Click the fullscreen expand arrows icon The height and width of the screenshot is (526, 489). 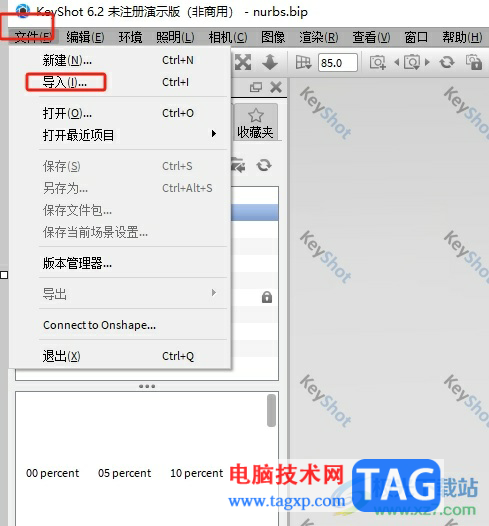243,62
